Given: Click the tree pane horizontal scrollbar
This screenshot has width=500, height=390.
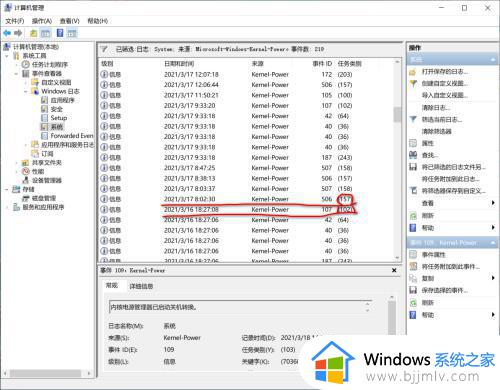Looking at the screenshot, I should [x=45, y=374].
